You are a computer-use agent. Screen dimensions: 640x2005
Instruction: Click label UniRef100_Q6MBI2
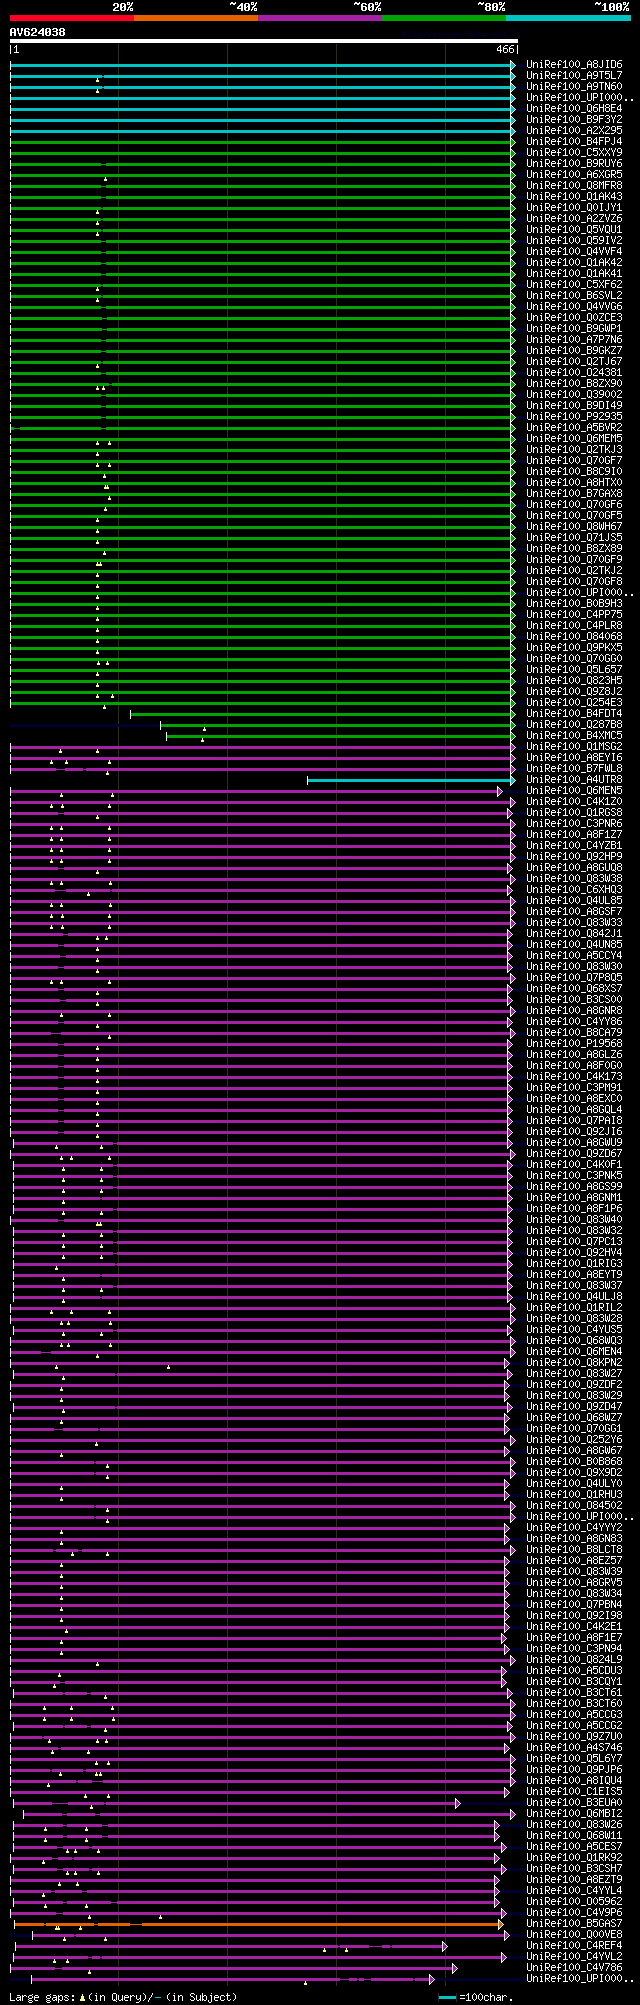pyautogui.click(x=574, y=1813)
